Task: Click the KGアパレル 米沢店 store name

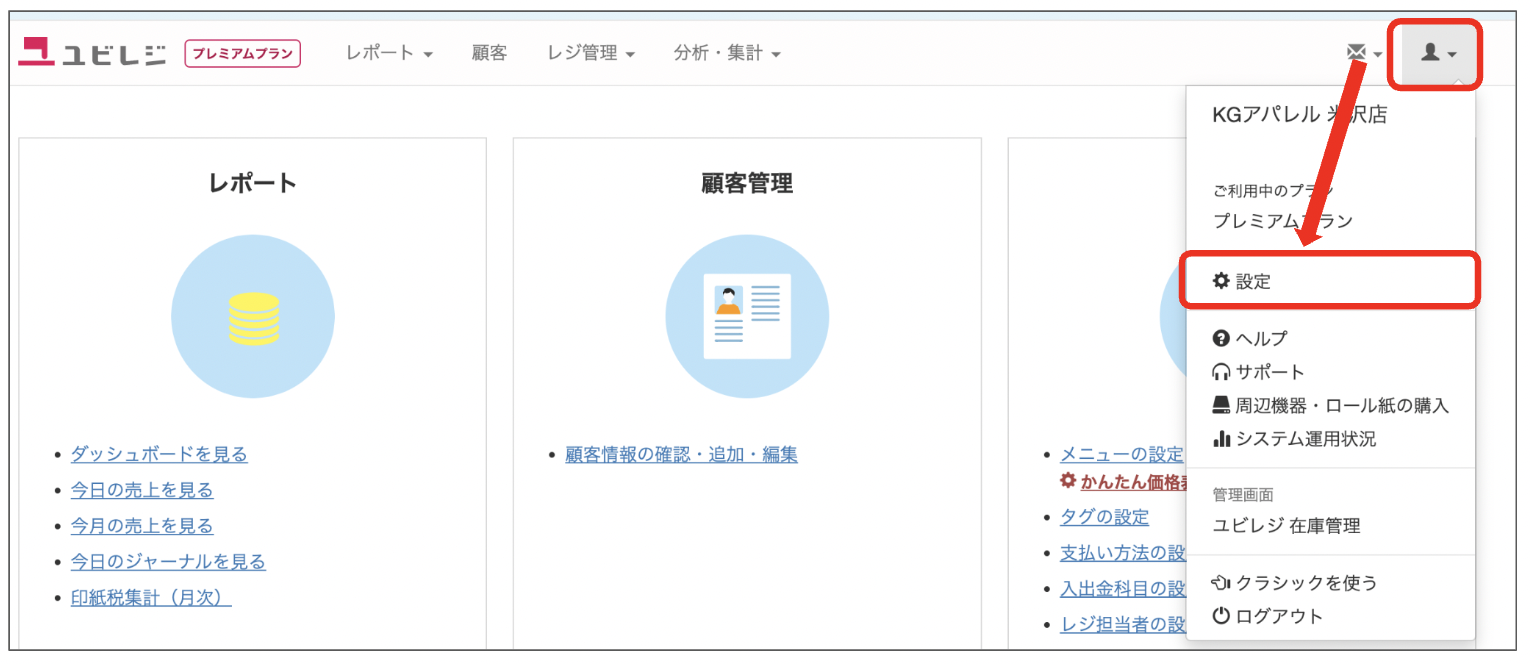Action: pyautogui.click(x=1299, y=115)
